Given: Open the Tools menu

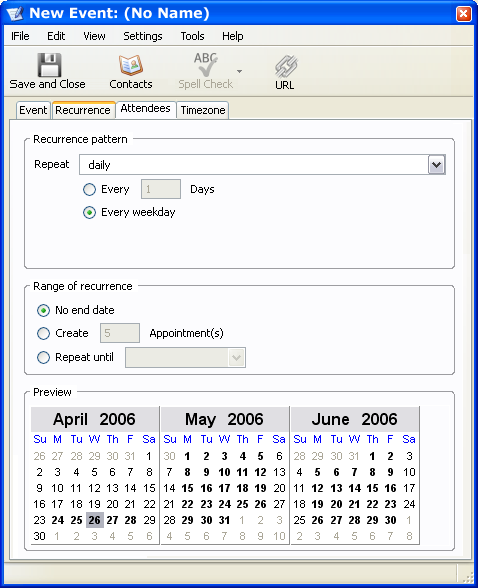Looking at the screenshot, I should [192, 36].
